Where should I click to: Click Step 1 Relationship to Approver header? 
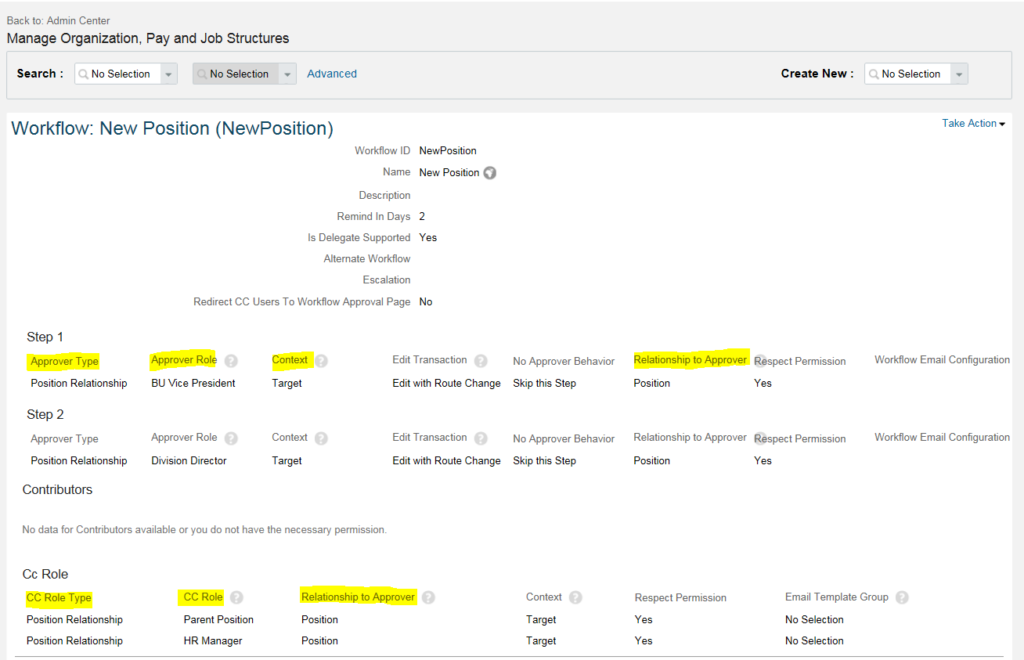tap(690, 360)
